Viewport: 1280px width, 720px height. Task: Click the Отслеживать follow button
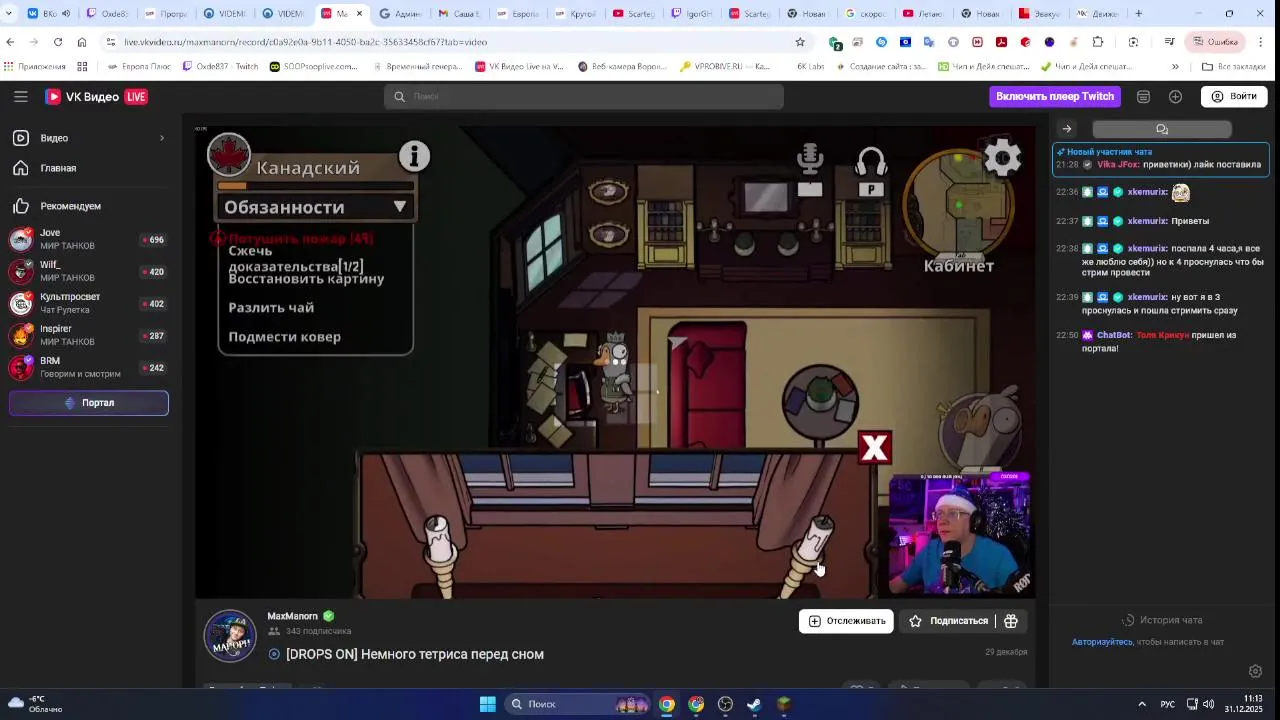[x=846, y=621]
